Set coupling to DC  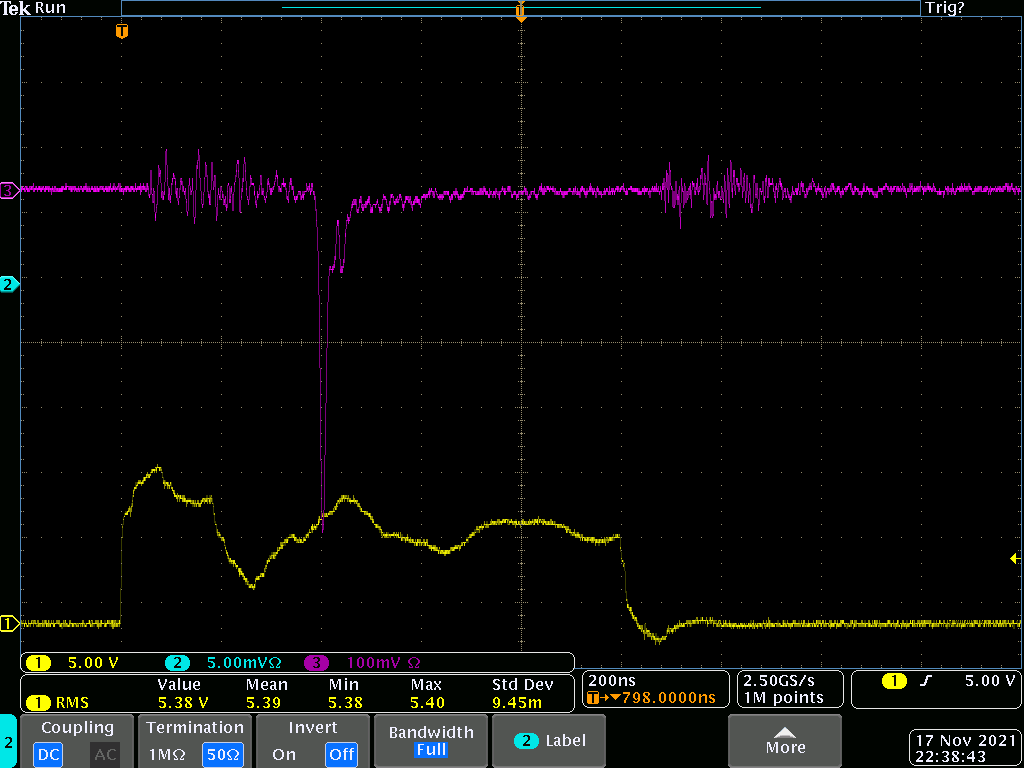click(x=48, y=754)
